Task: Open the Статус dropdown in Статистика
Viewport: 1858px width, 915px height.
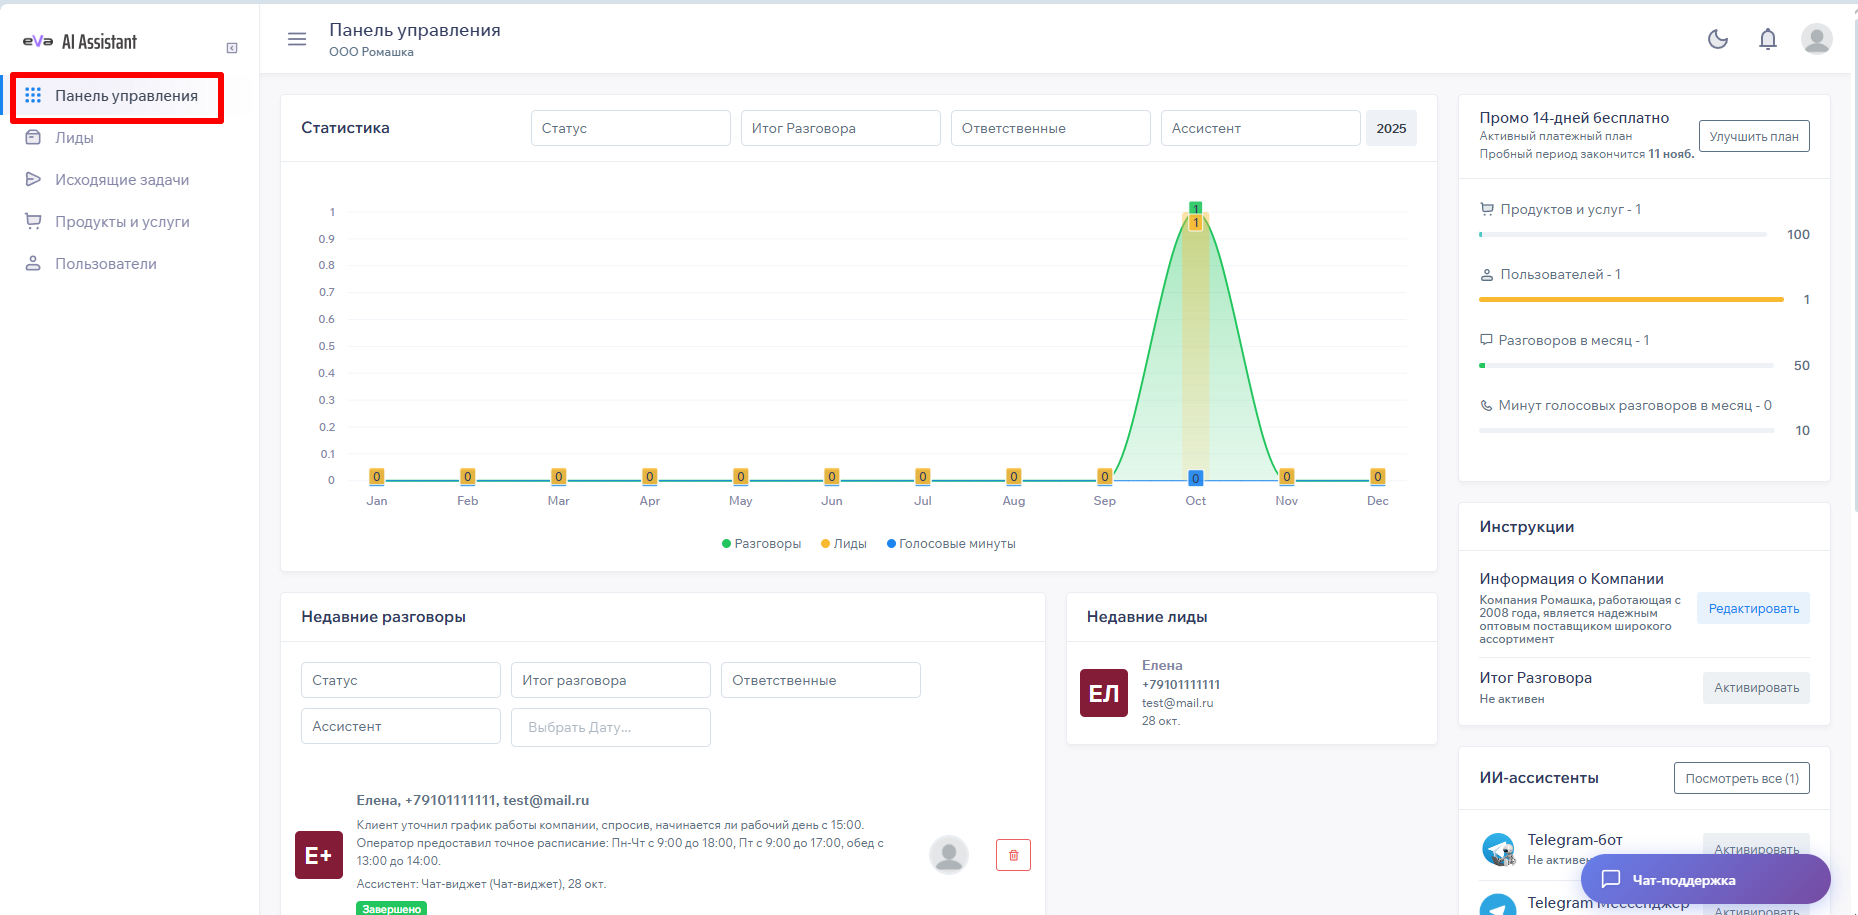Action: (x=630, y=128)
